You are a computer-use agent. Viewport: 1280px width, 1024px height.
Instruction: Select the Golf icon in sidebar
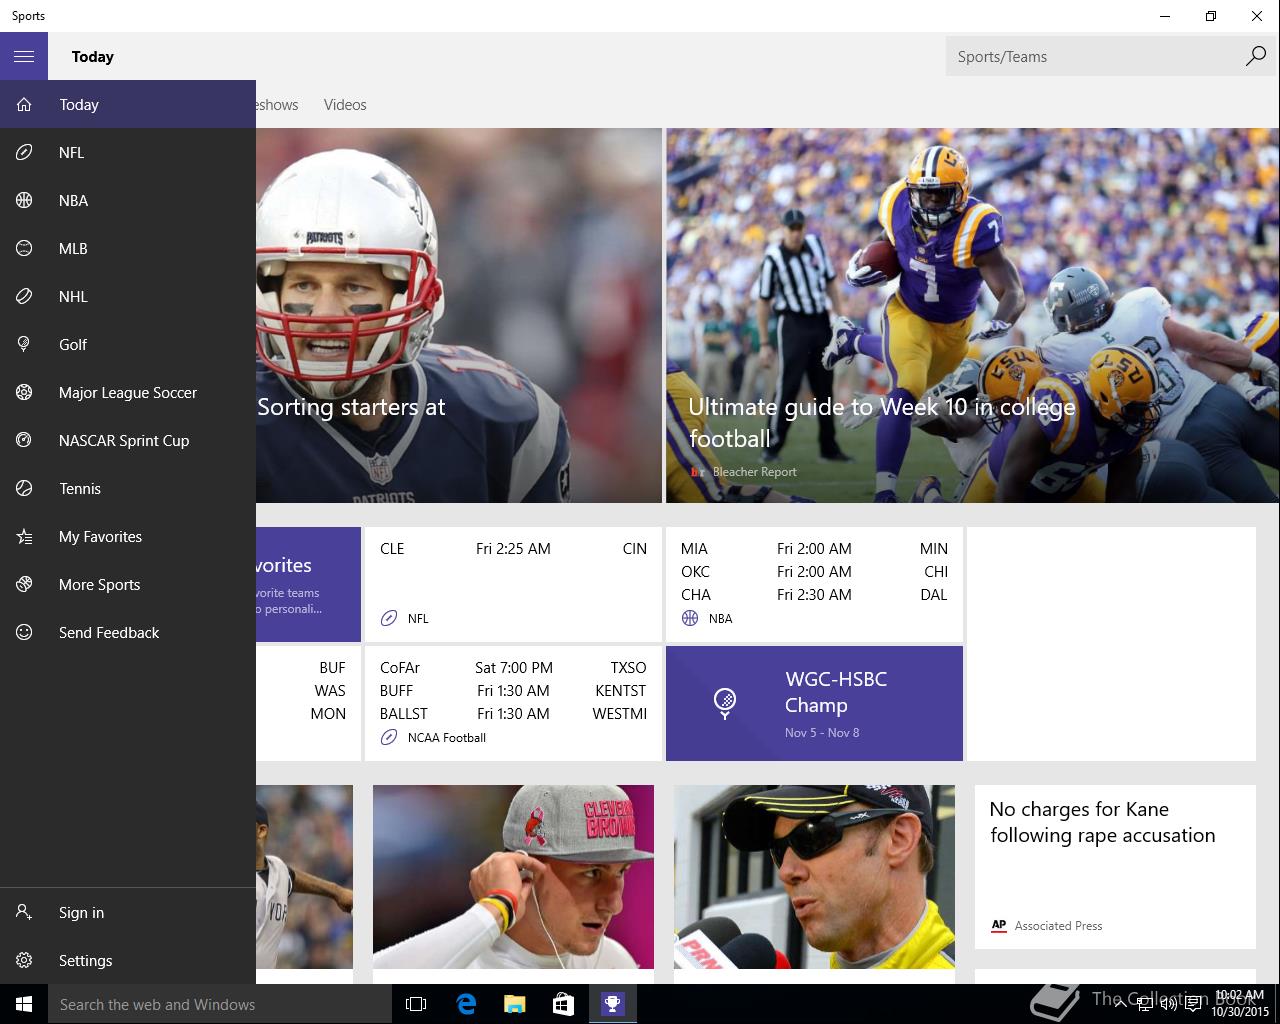(24, 344)
